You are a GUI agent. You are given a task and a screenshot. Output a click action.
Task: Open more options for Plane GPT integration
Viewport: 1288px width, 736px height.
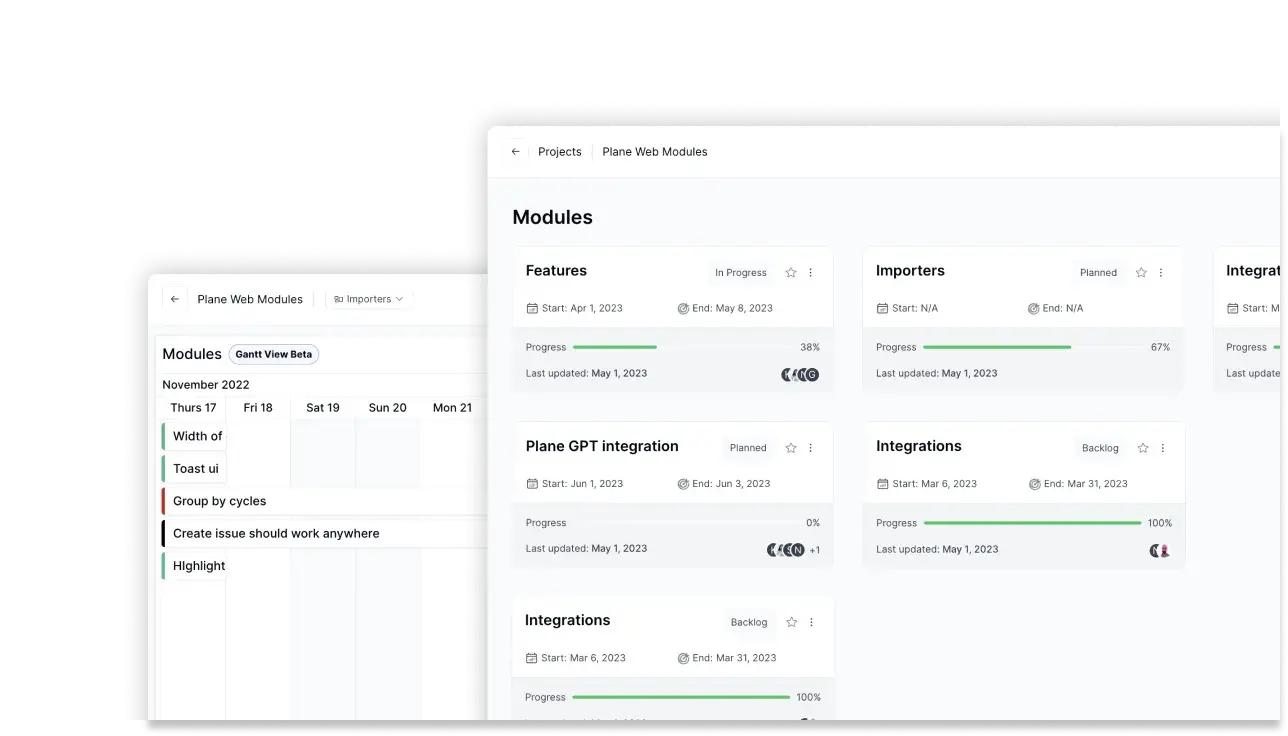coord(811,448)
